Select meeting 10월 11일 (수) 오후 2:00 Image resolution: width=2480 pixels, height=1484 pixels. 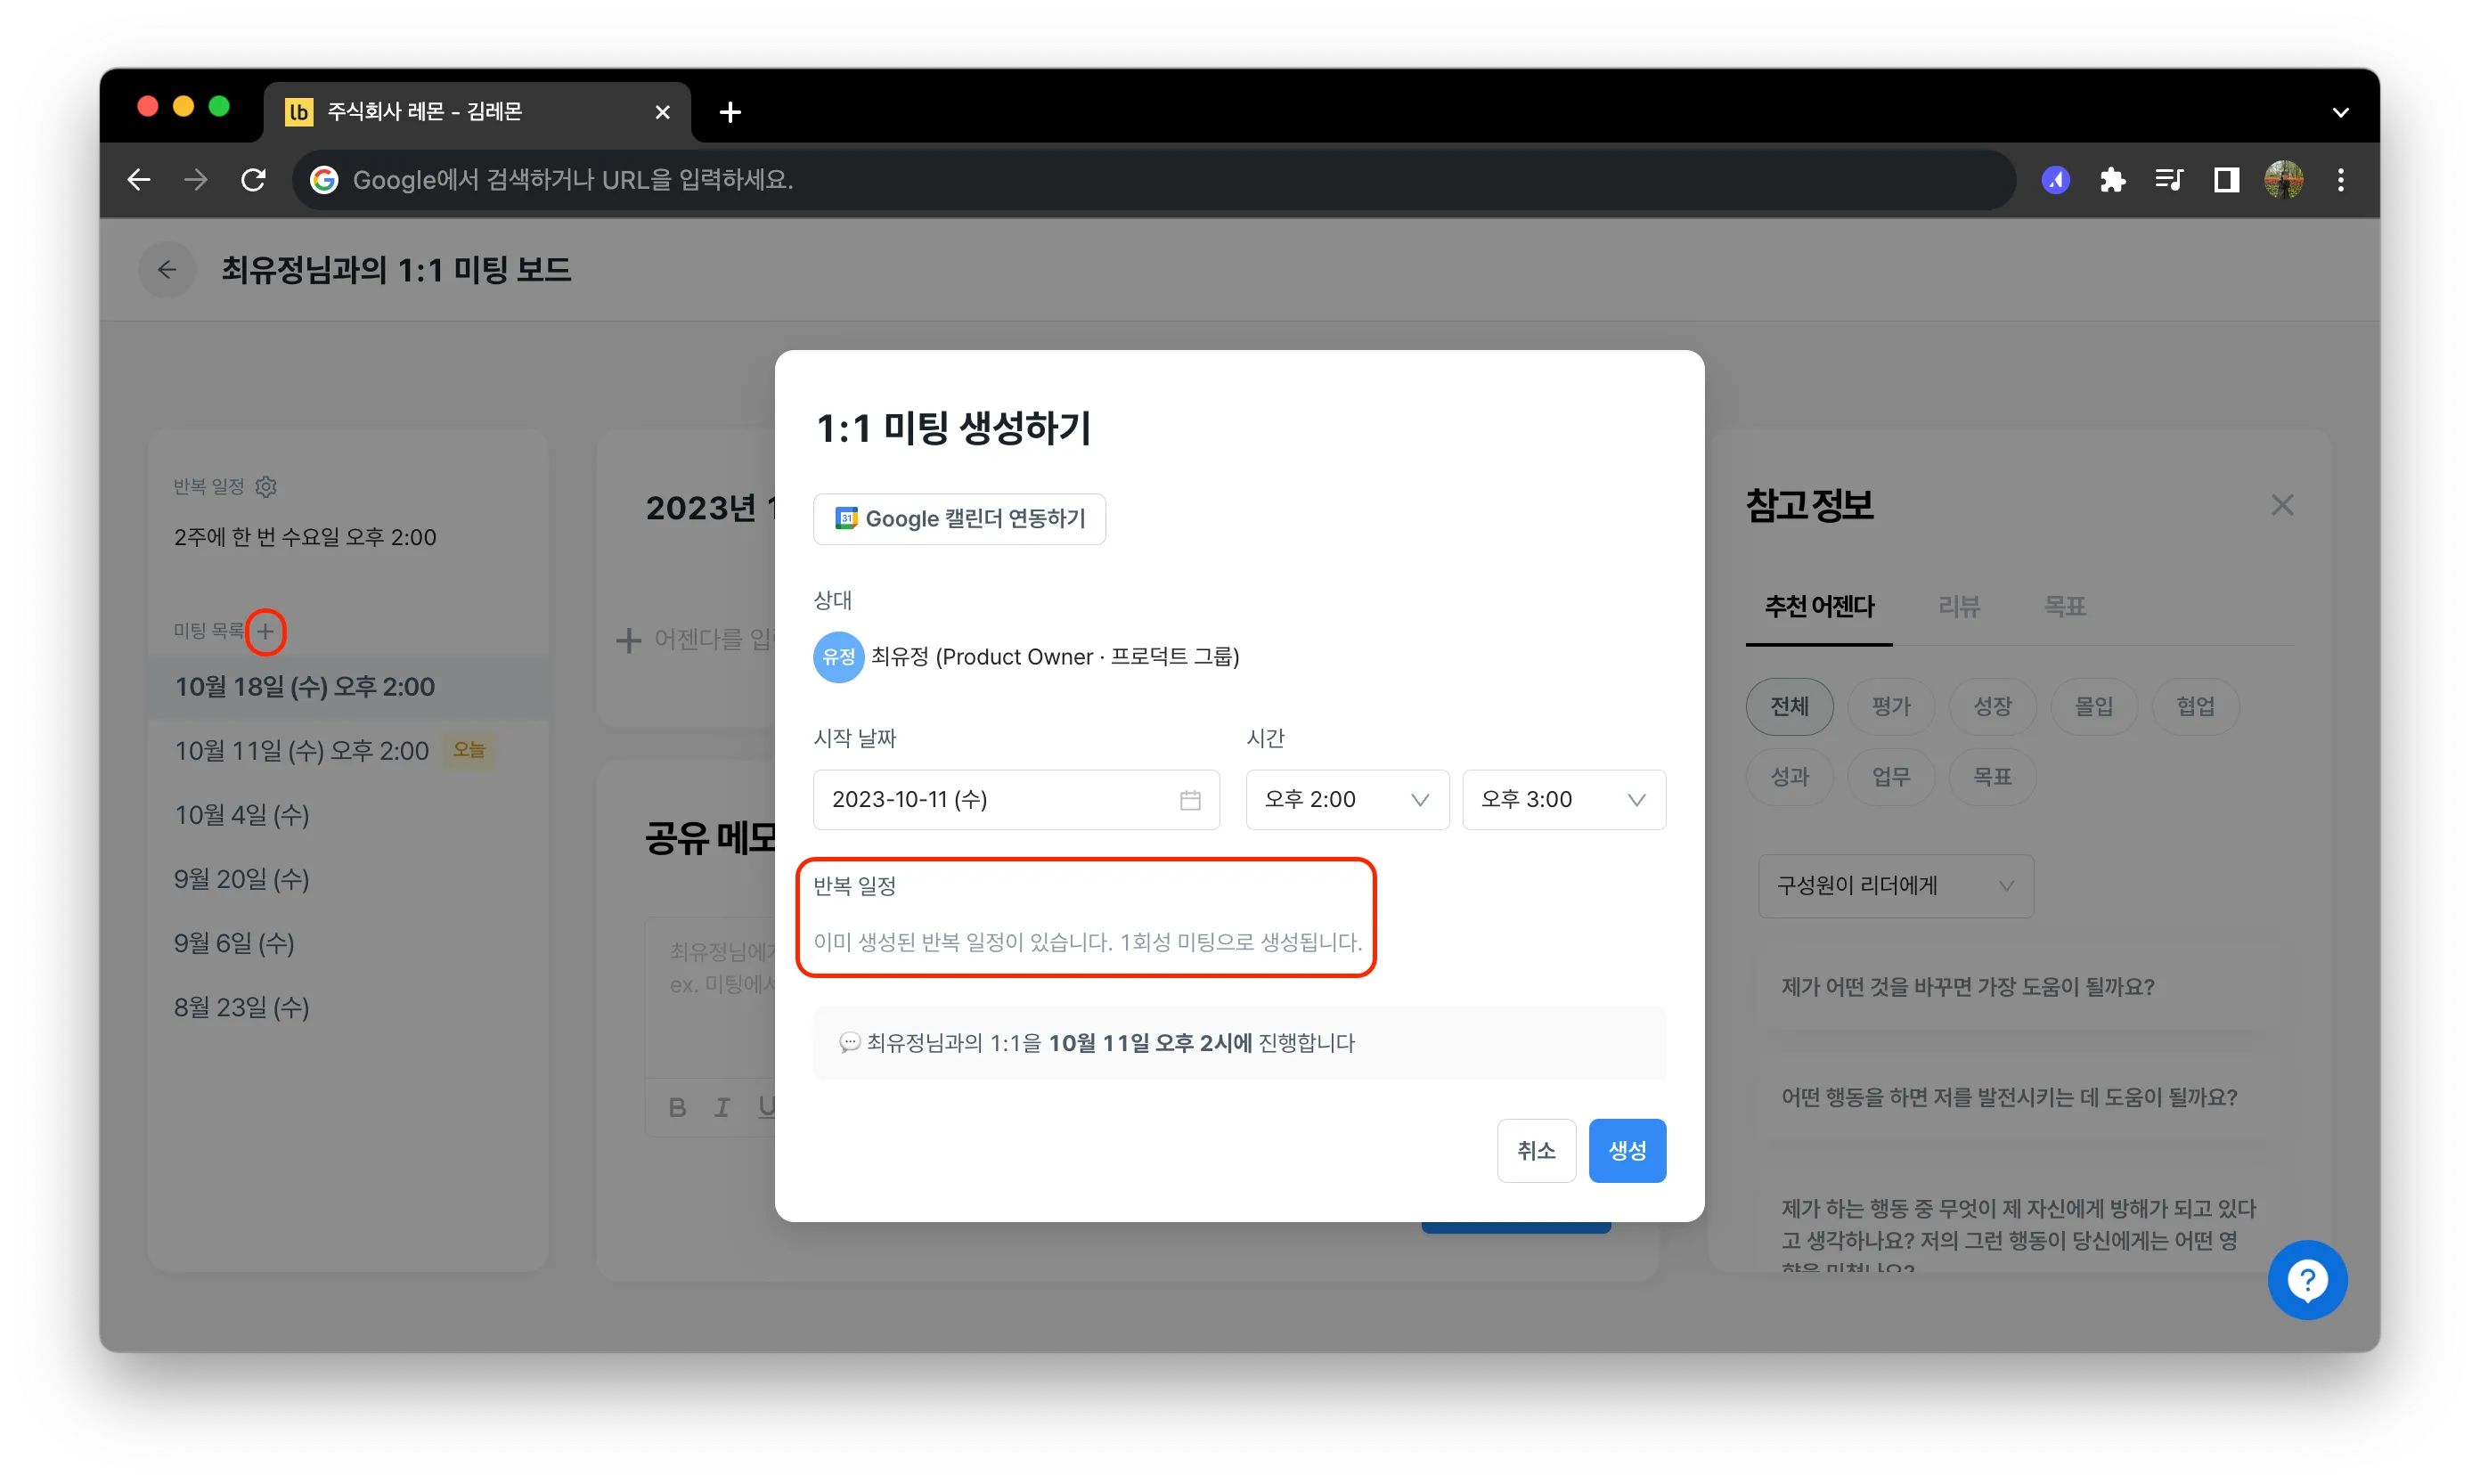tap(348, 751)
